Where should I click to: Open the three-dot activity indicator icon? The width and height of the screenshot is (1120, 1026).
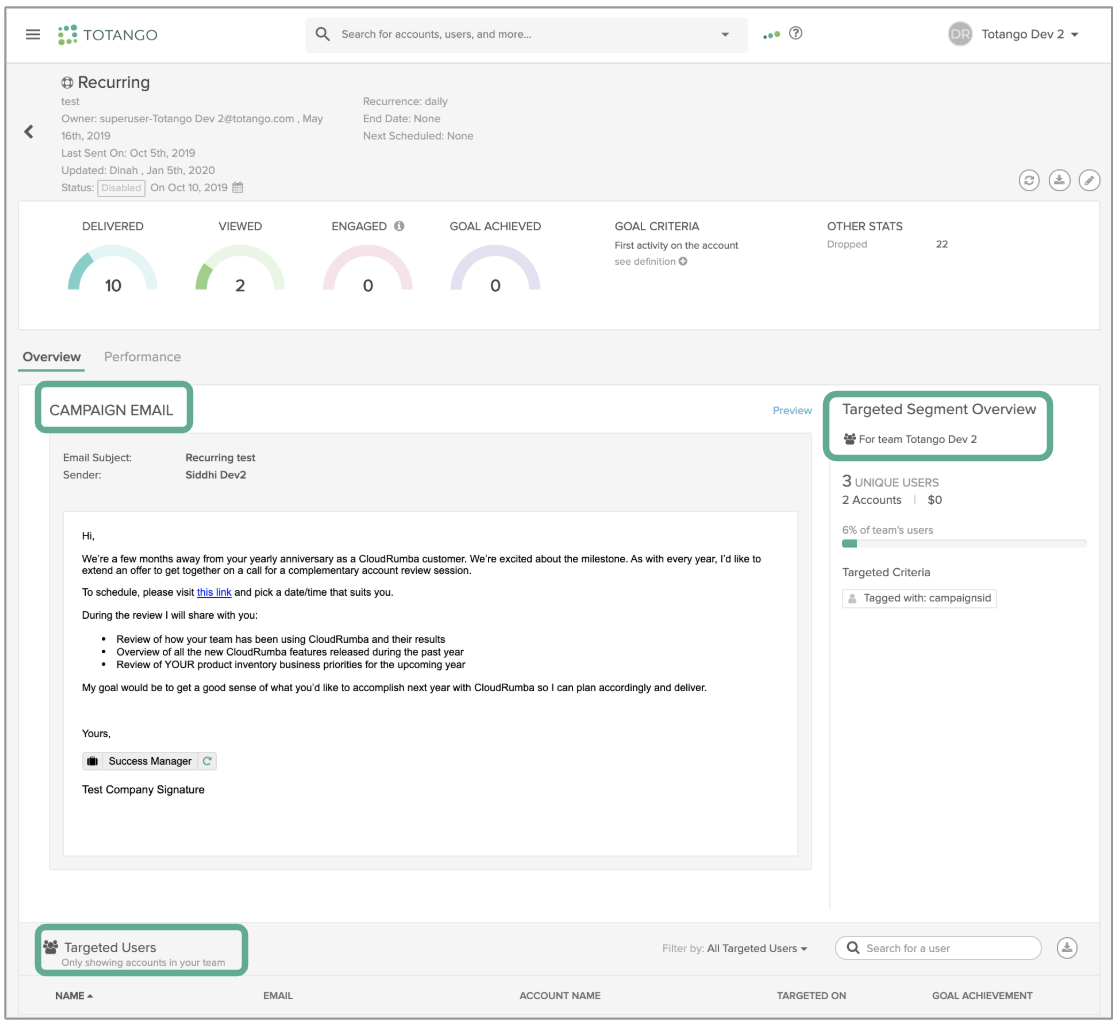click(x=771, y=34)
